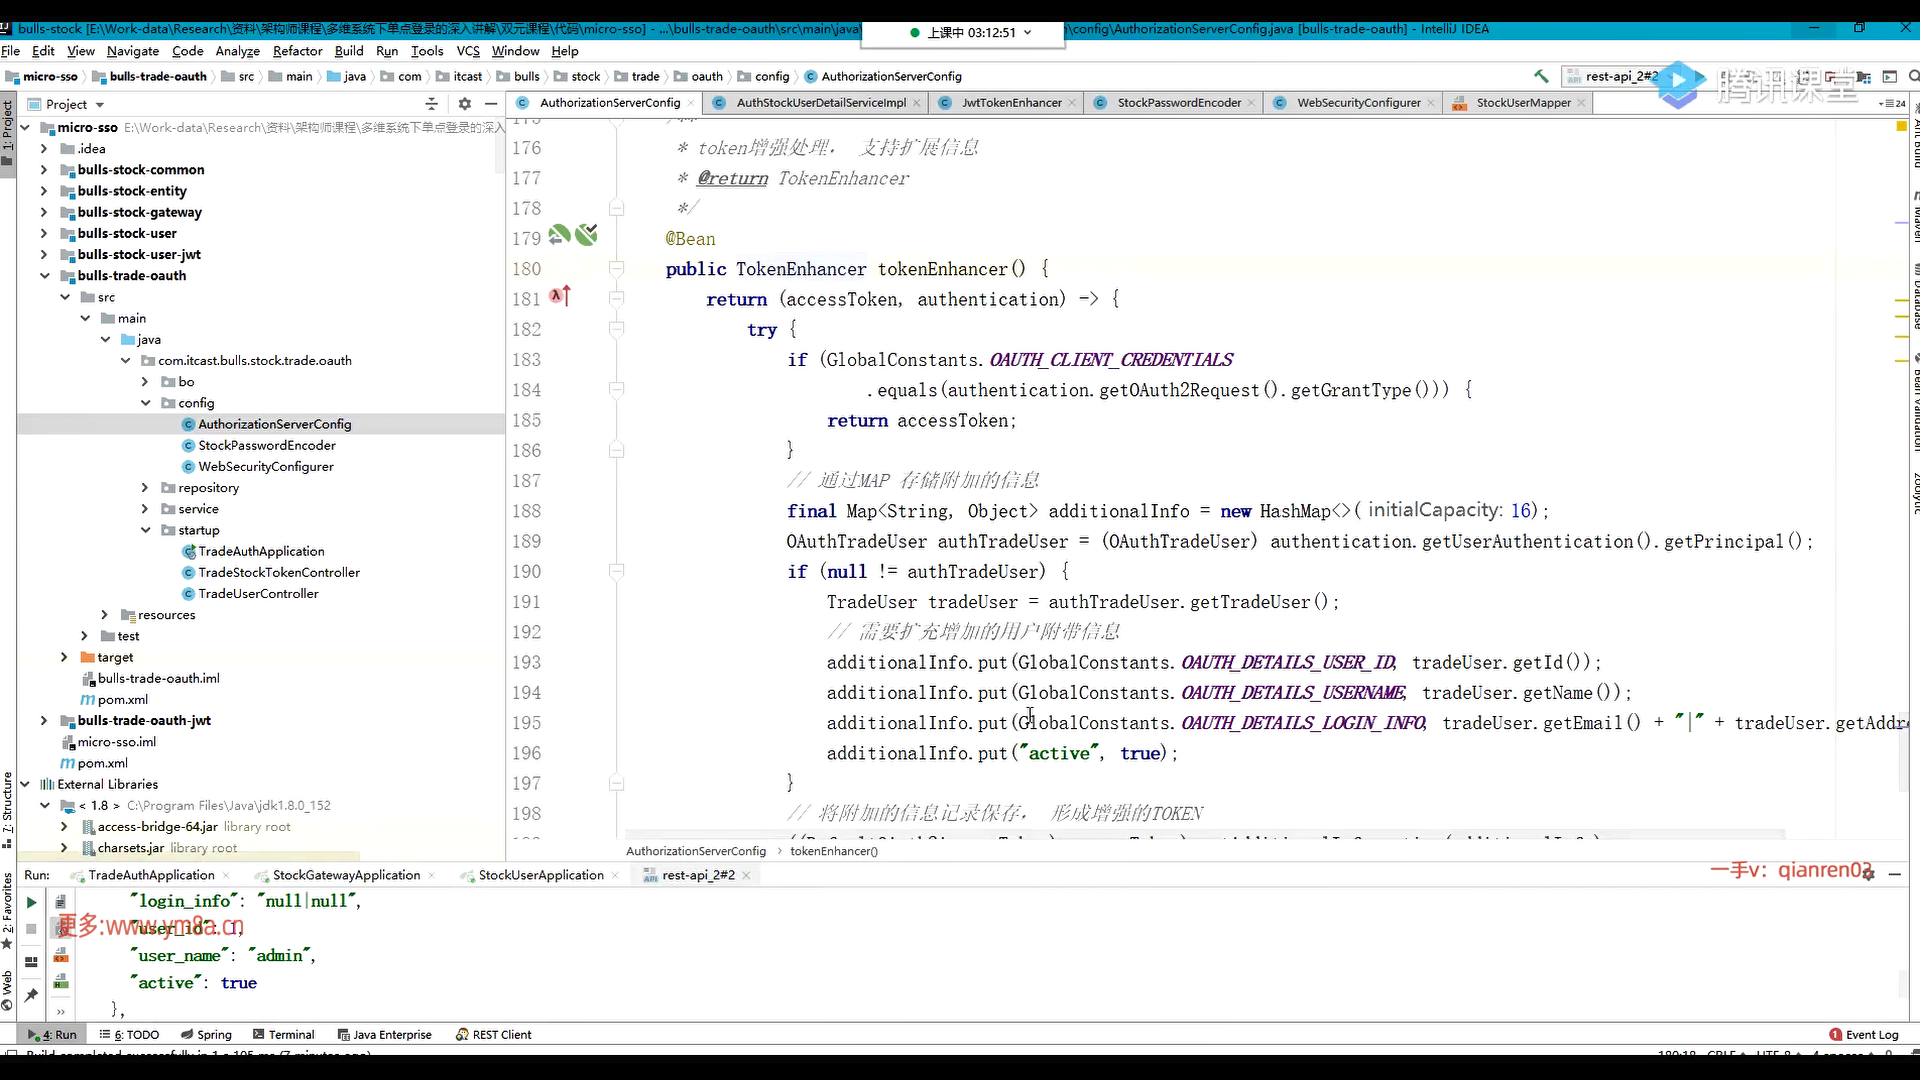Click the green Run arrow in the Run panel

31,902
